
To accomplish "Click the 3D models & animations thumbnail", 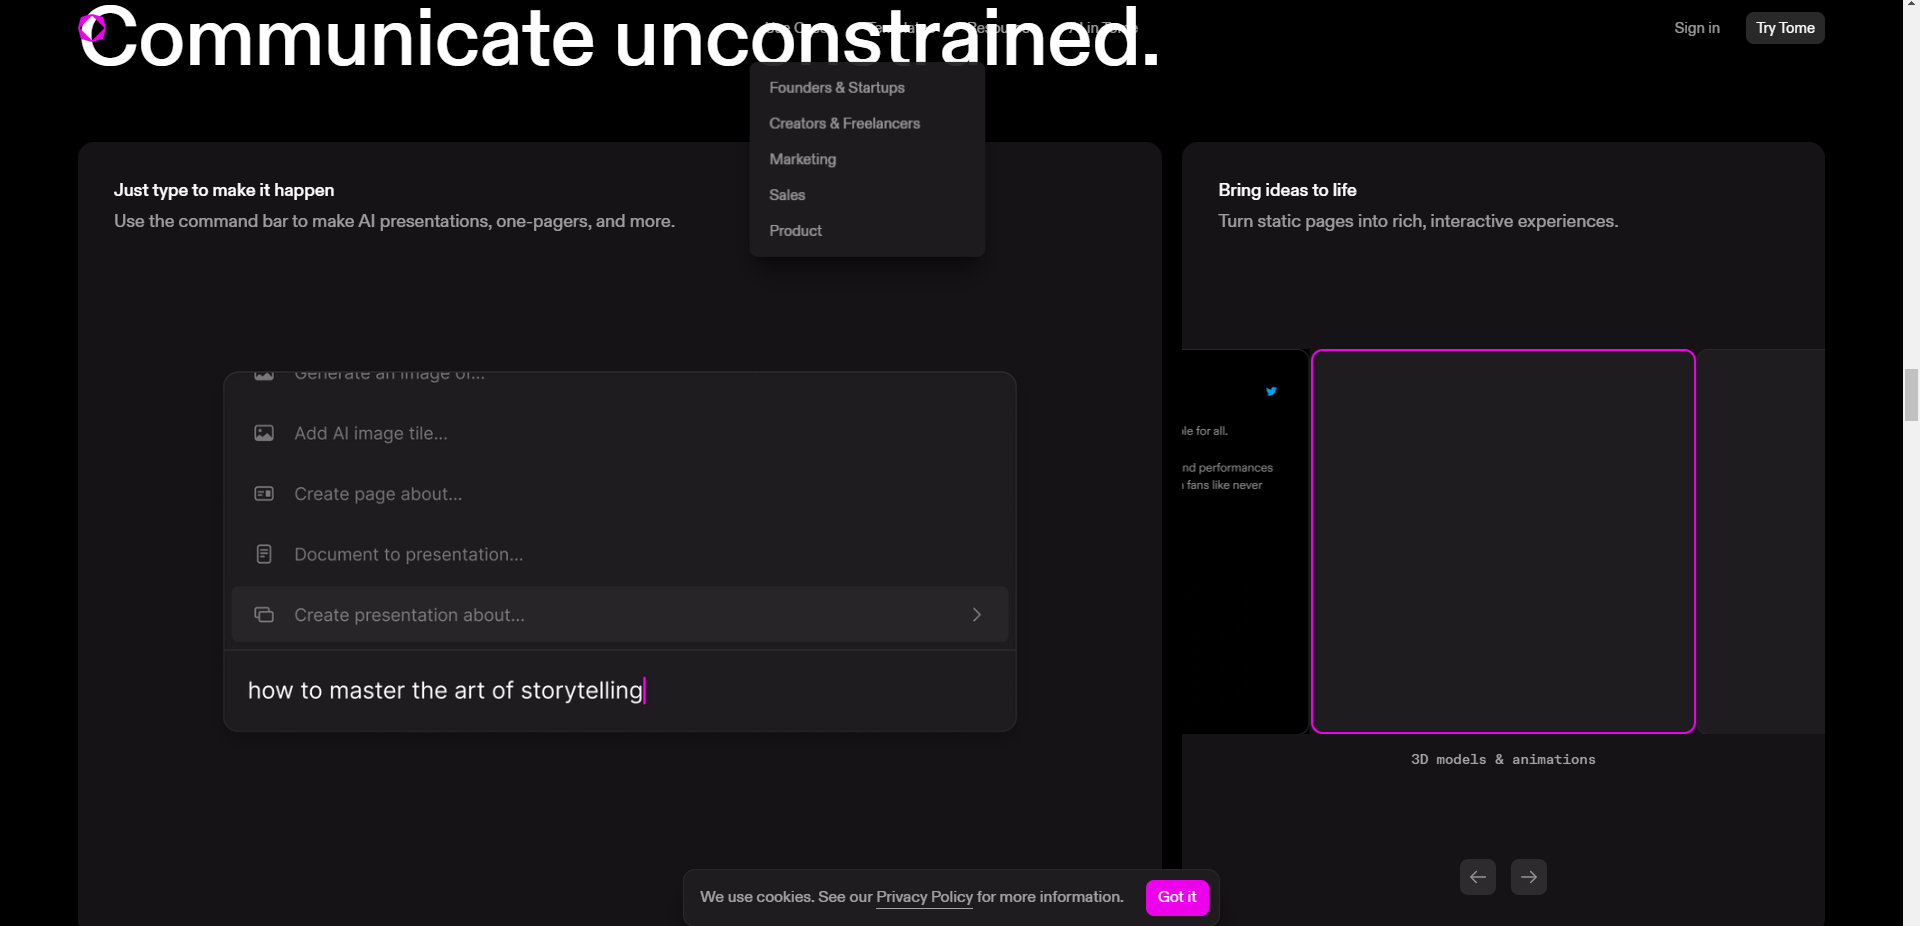I will pyautogui.click(x=1502, y=541).
